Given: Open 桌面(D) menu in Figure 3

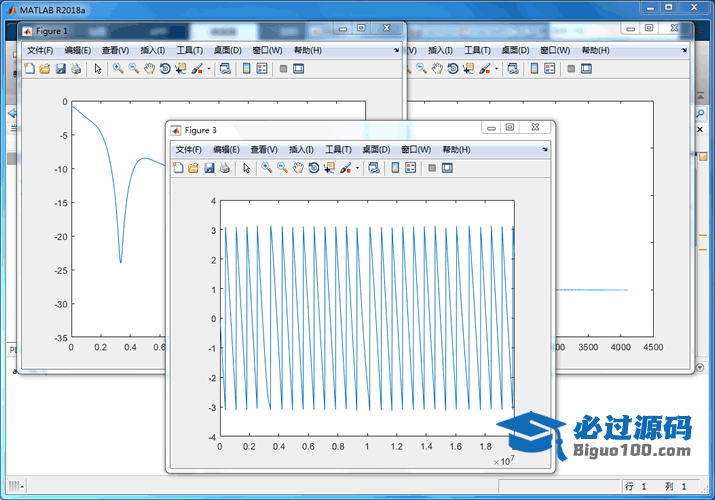Looking at the screenshot, I should 376,149.
